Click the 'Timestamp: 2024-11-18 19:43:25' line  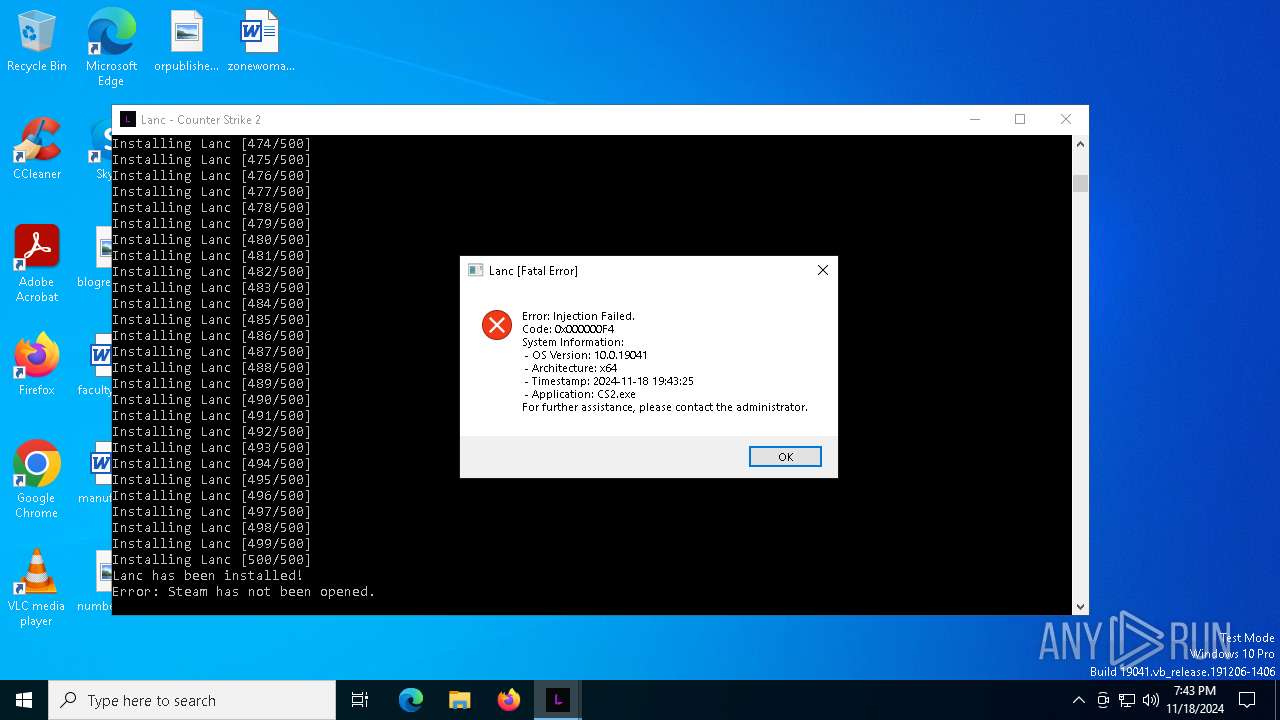coord(608,381)
